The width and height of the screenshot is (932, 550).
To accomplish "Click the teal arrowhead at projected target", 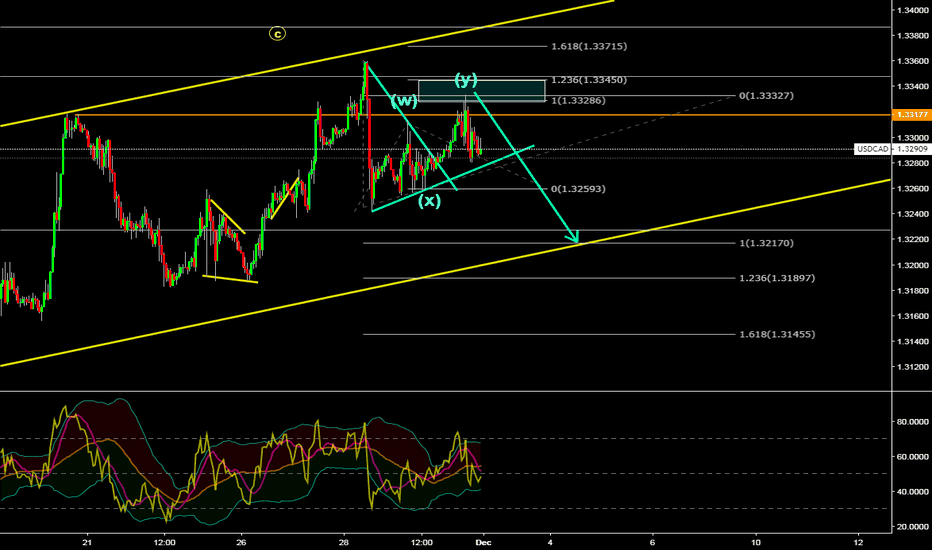I will pos(572,237).
